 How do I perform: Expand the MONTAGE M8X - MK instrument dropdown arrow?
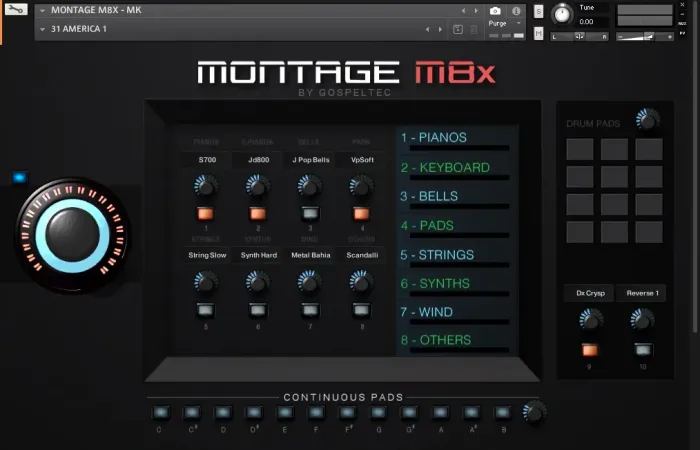coord(42,10)
